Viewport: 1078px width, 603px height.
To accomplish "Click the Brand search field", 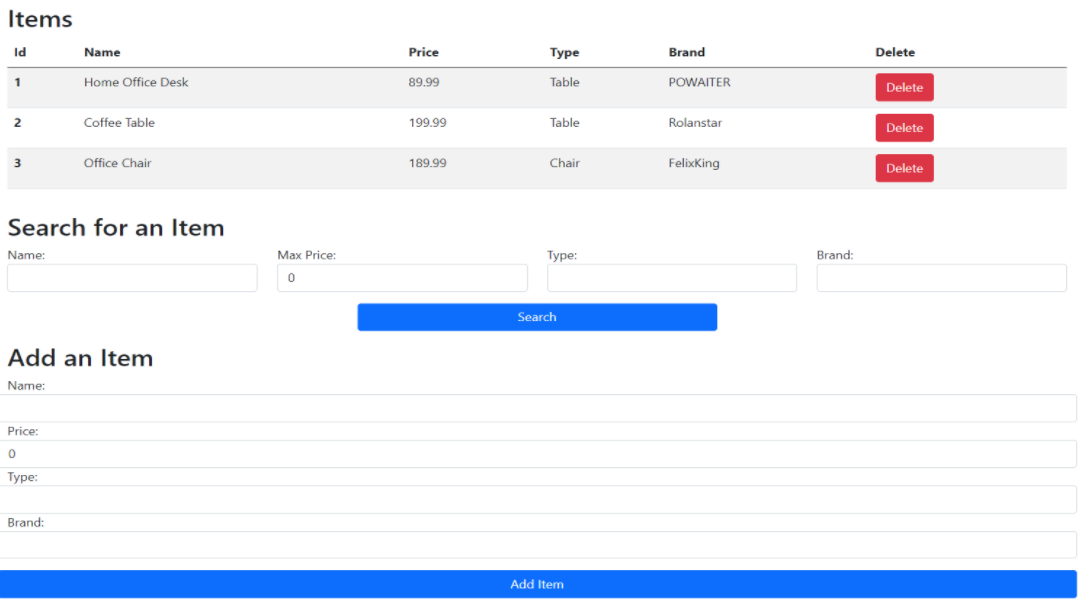I will point(941,277).
